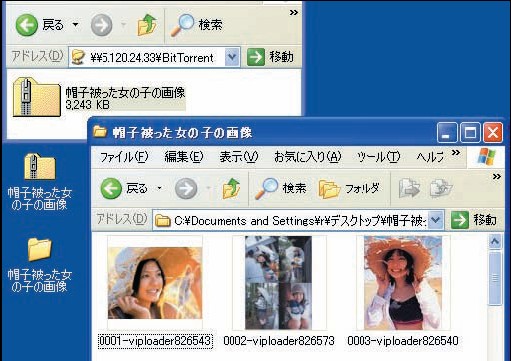
Task: Click the Windows flag logo
Action: pyautogui.click(x=486, y=157)
